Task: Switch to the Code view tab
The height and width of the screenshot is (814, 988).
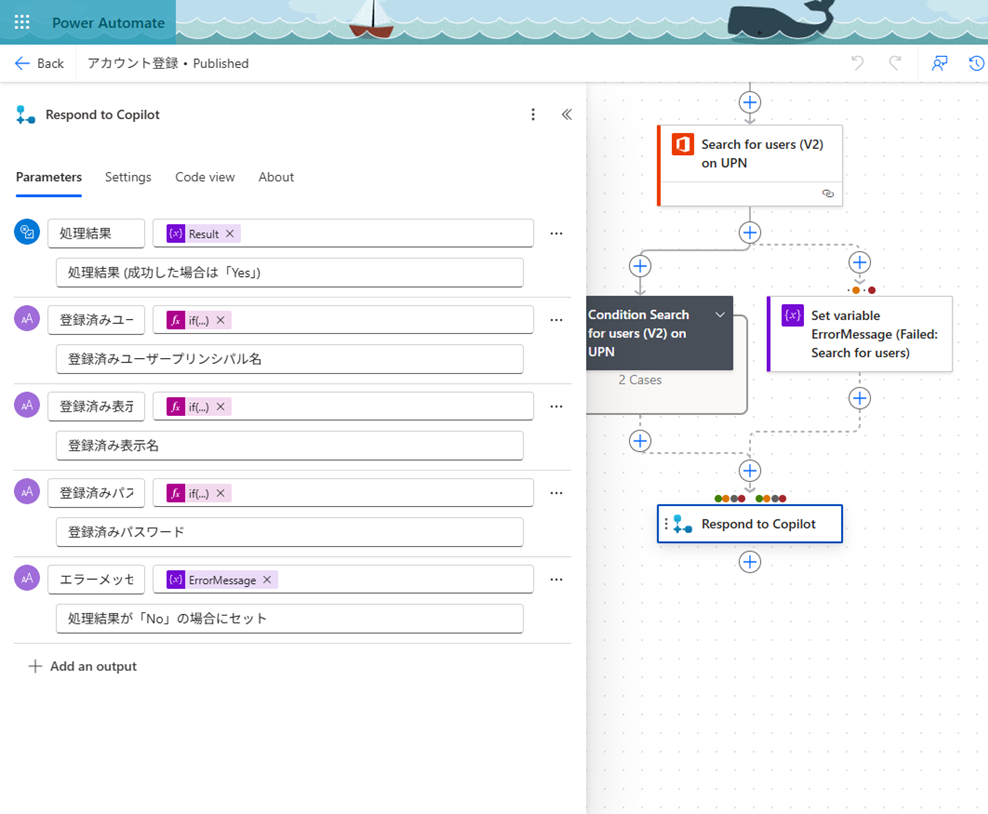Action: click(205, 177)
